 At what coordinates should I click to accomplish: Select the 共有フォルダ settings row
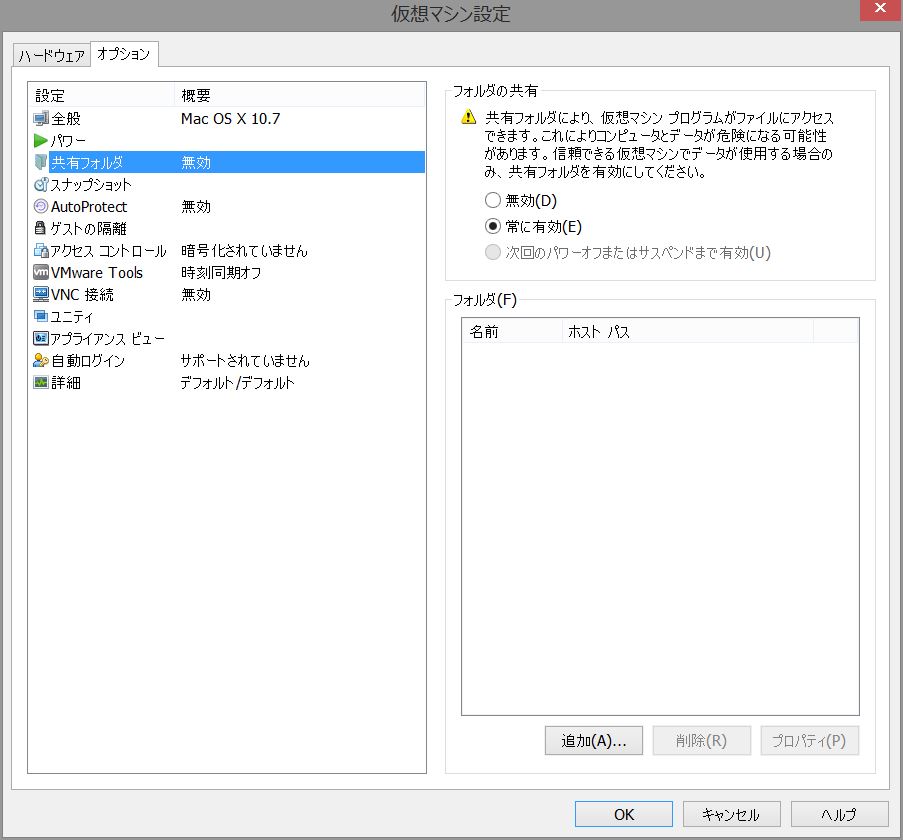227,162
